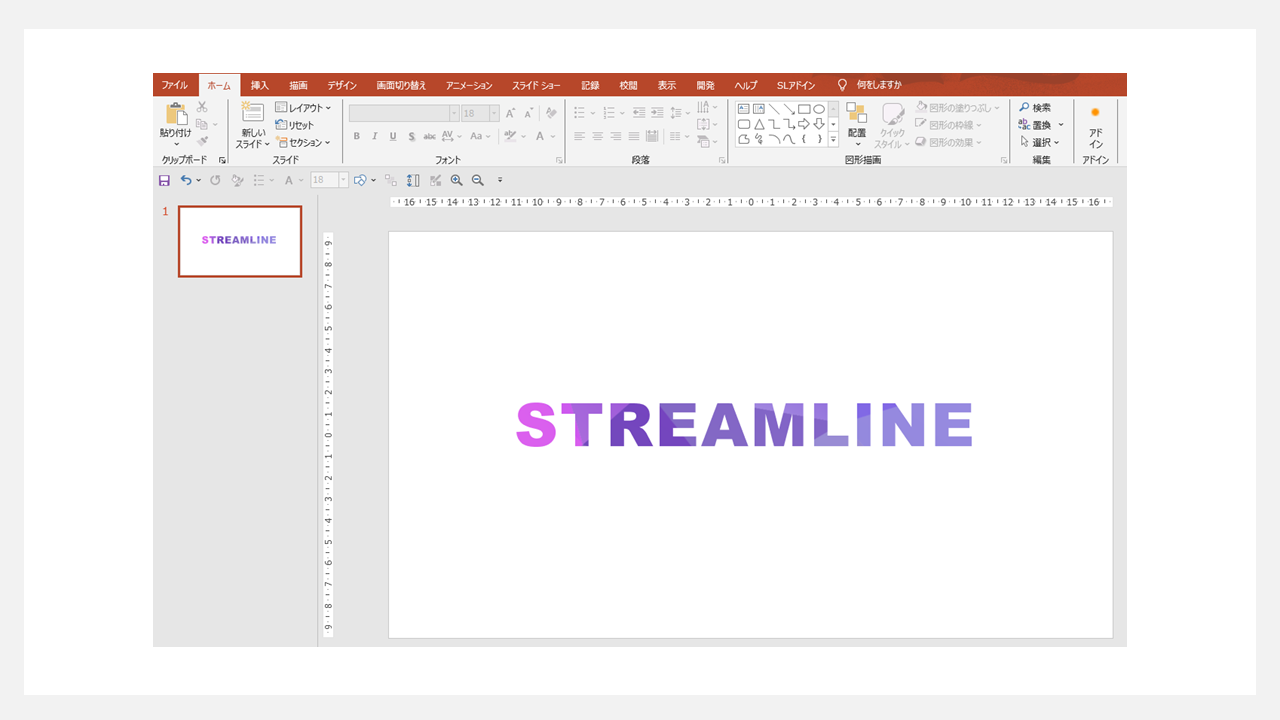Image resolution: width=1280 pixels, height=720 pixels.
Task: Click the 何をしますか Tell Me search box
Action: tap(870, 85)
